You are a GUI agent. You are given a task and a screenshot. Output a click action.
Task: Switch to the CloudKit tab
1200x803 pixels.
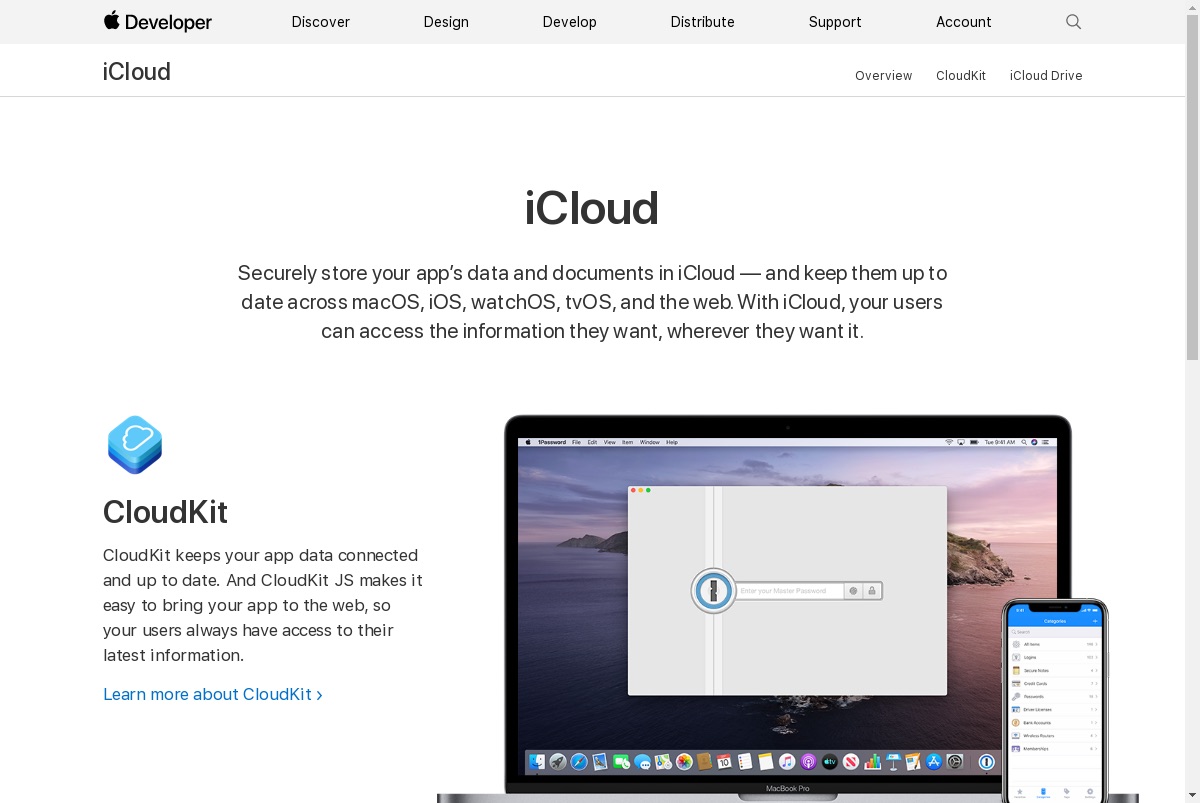click(x=961, y=76)
